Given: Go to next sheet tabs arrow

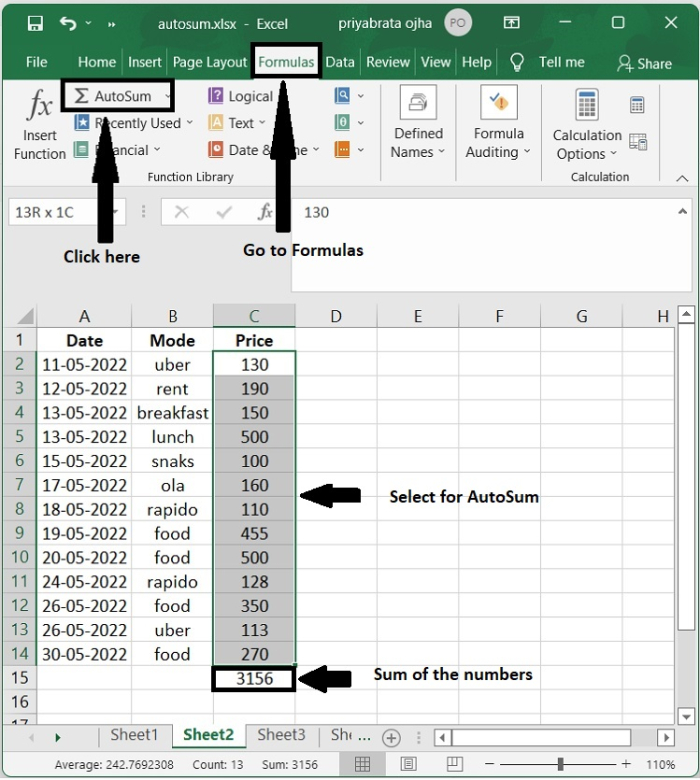Looking at the screenshot, I should click(x=57, y=737).
